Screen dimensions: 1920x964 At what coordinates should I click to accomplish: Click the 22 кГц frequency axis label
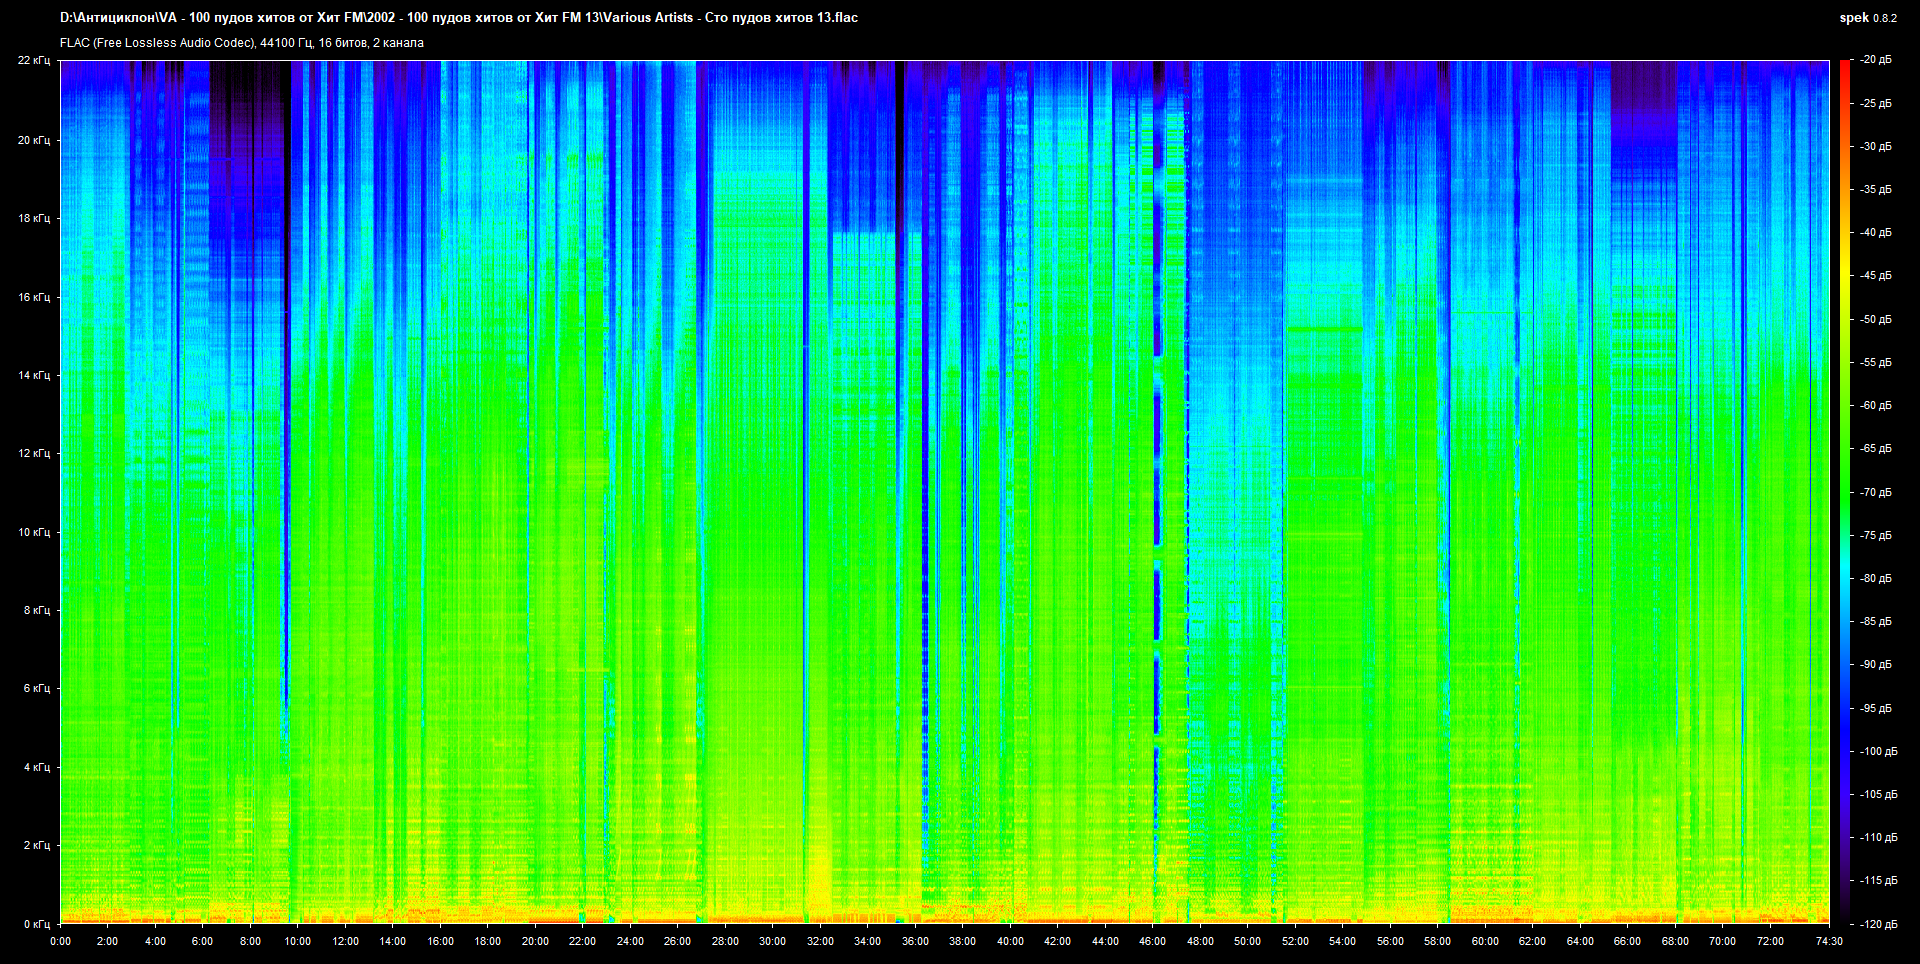pos(34,60)
